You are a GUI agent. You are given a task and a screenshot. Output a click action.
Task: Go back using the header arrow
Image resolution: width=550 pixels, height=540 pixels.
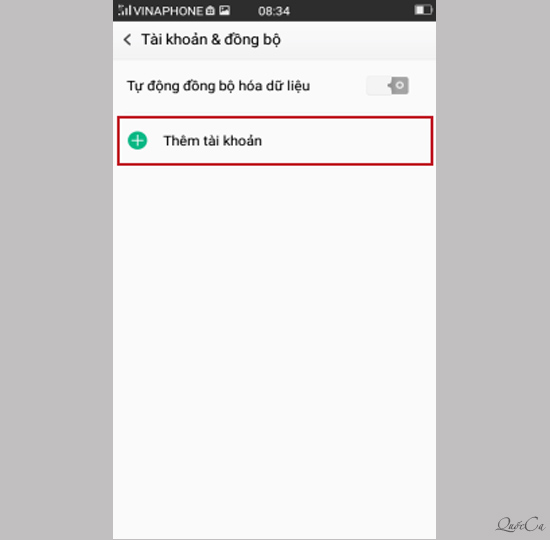128,40
